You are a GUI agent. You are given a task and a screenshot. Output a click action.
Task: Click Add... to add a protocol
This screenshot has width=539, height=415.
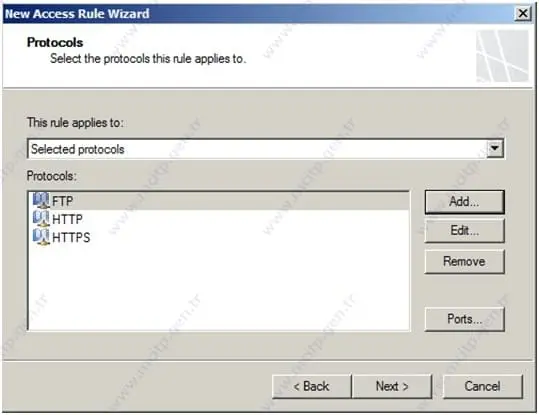464,202
